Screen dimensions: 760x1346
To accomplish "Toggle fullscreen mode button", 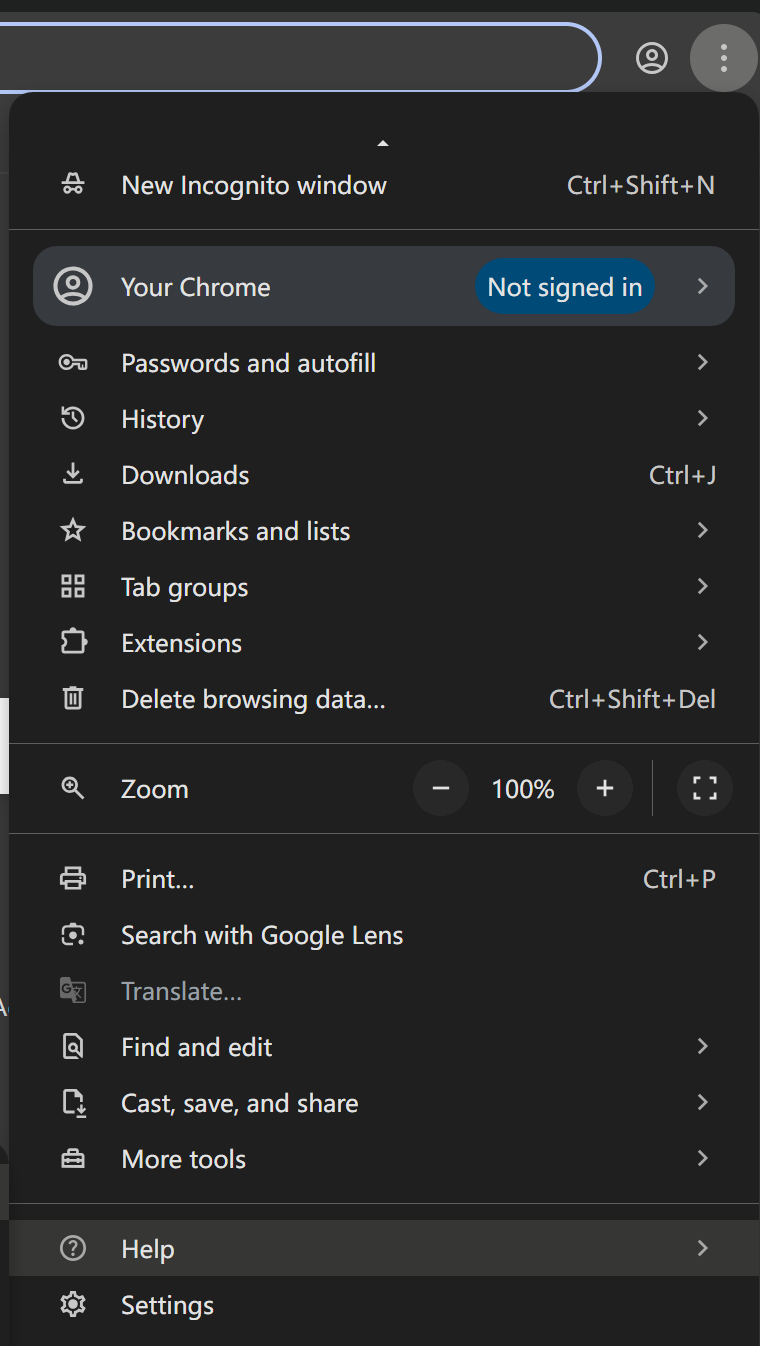I will tap(705, 789).
